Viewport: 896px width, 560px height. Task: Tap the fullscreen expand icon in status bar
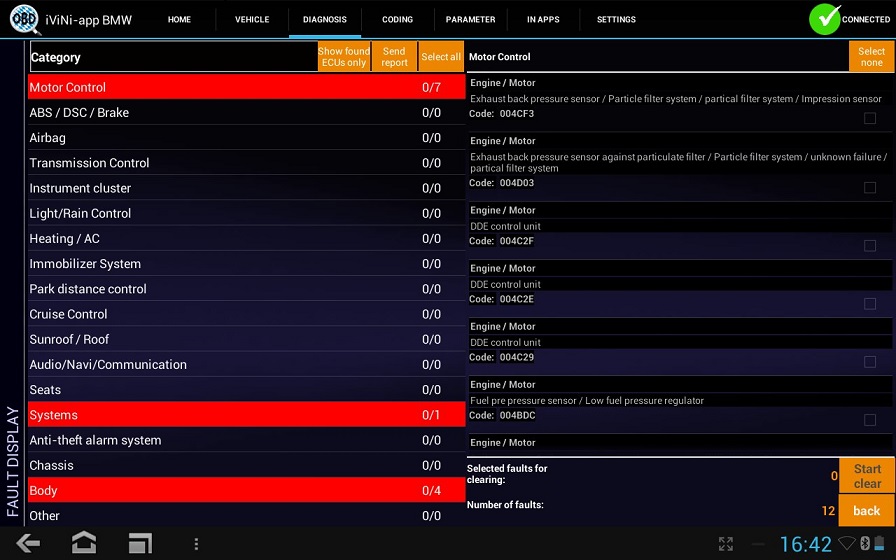point(727,544)
